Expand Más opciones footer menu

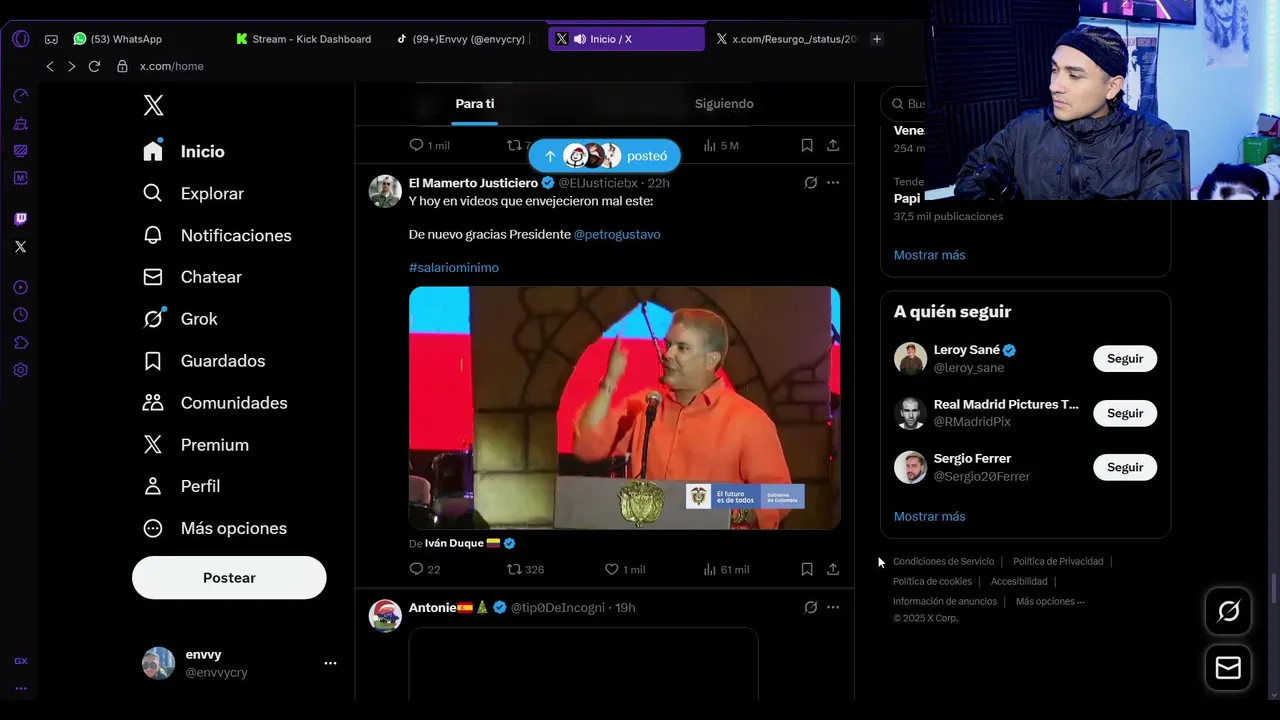(1050, 602)
